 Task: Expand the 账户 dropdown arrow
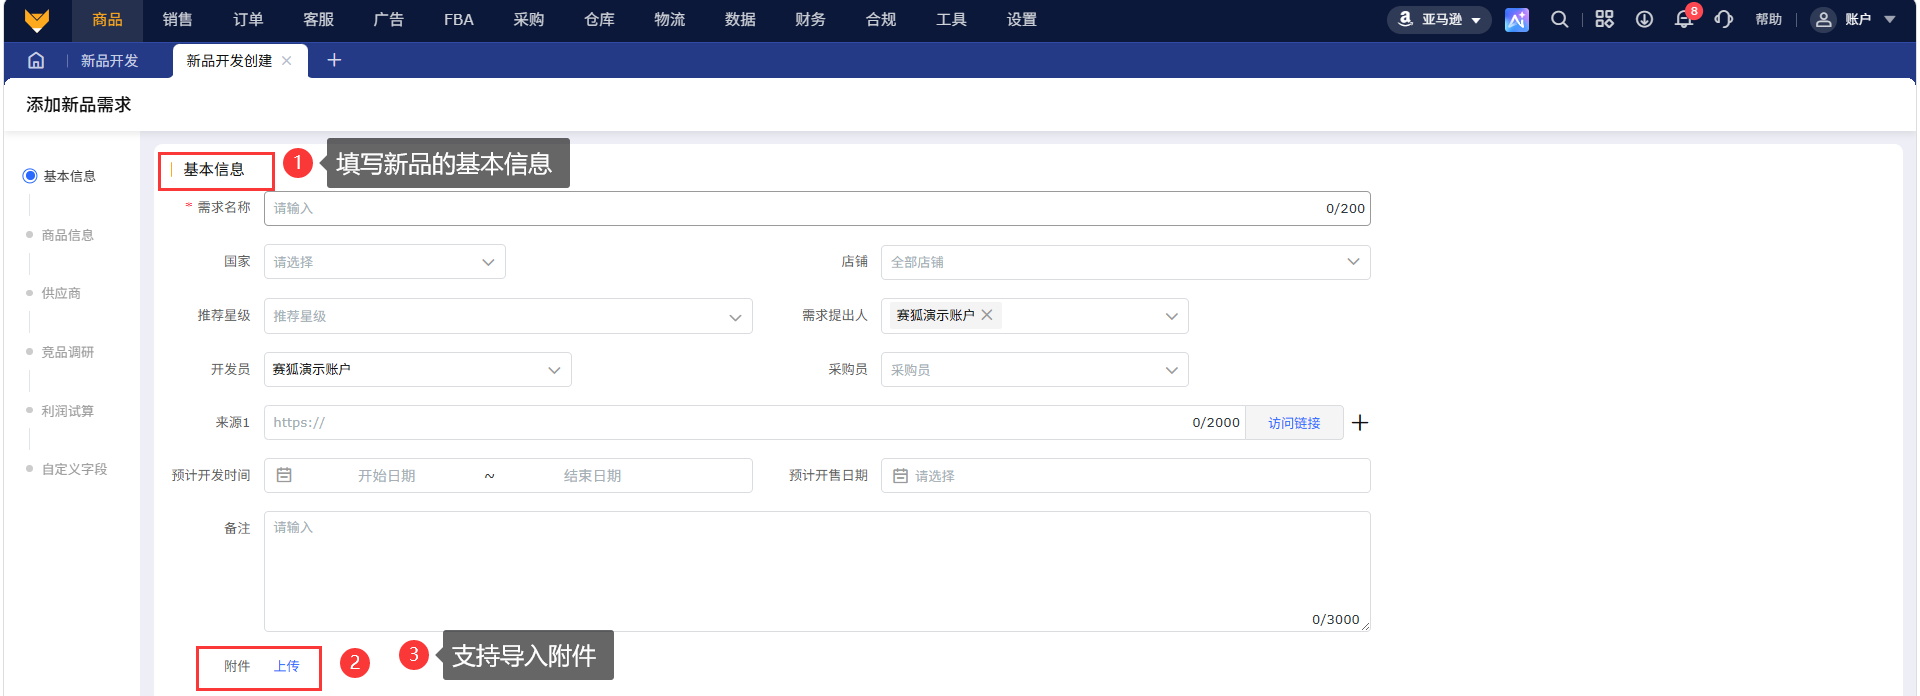click(x=1889, y=20)
